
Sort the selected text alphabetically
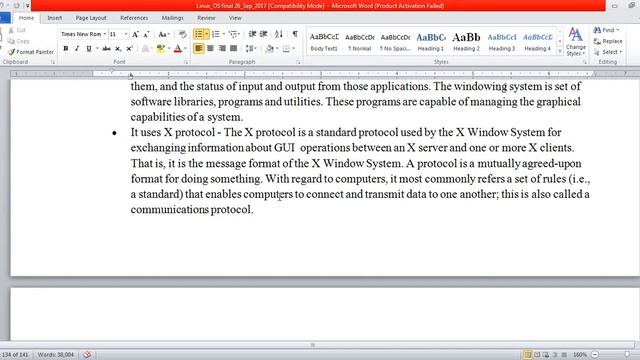tap(279, 34)
